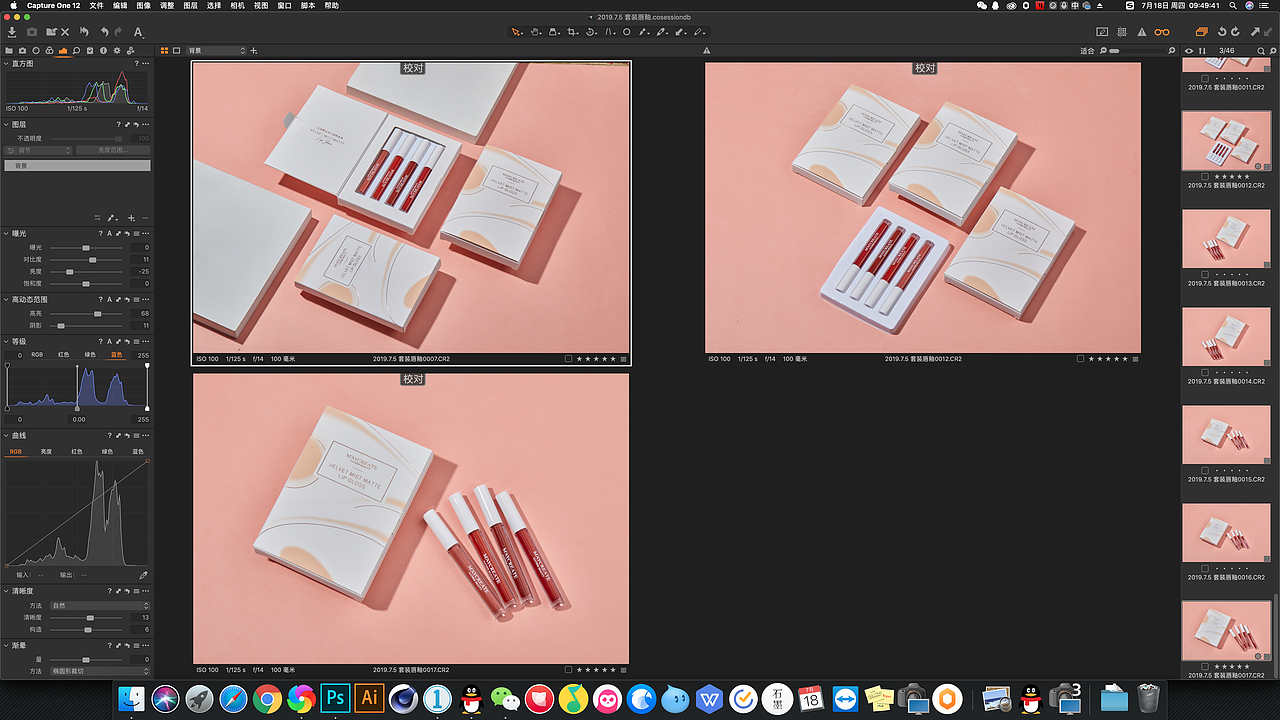The image size is (1280, 720).
Task: Toggle color tag under 0015.CR2 browser thumbnail
Action: [1205, 470]
